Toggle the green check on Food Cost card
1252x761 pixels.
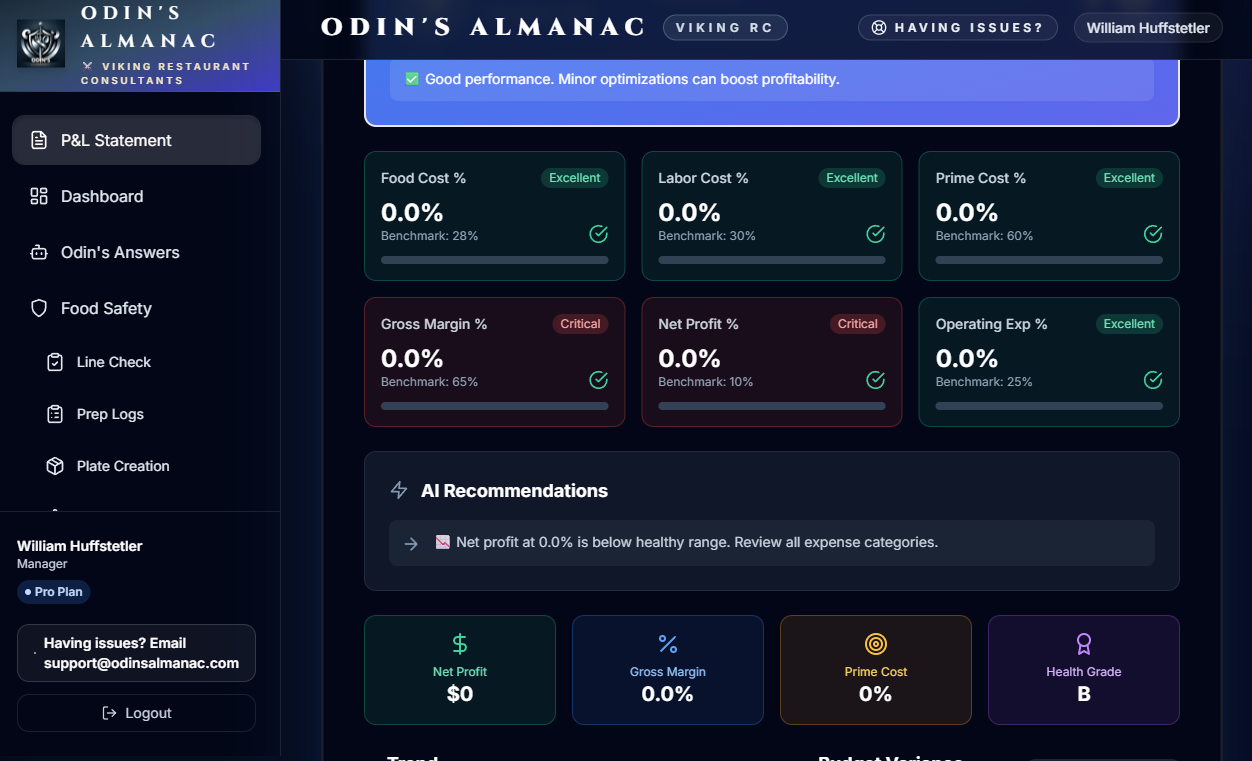598,233
